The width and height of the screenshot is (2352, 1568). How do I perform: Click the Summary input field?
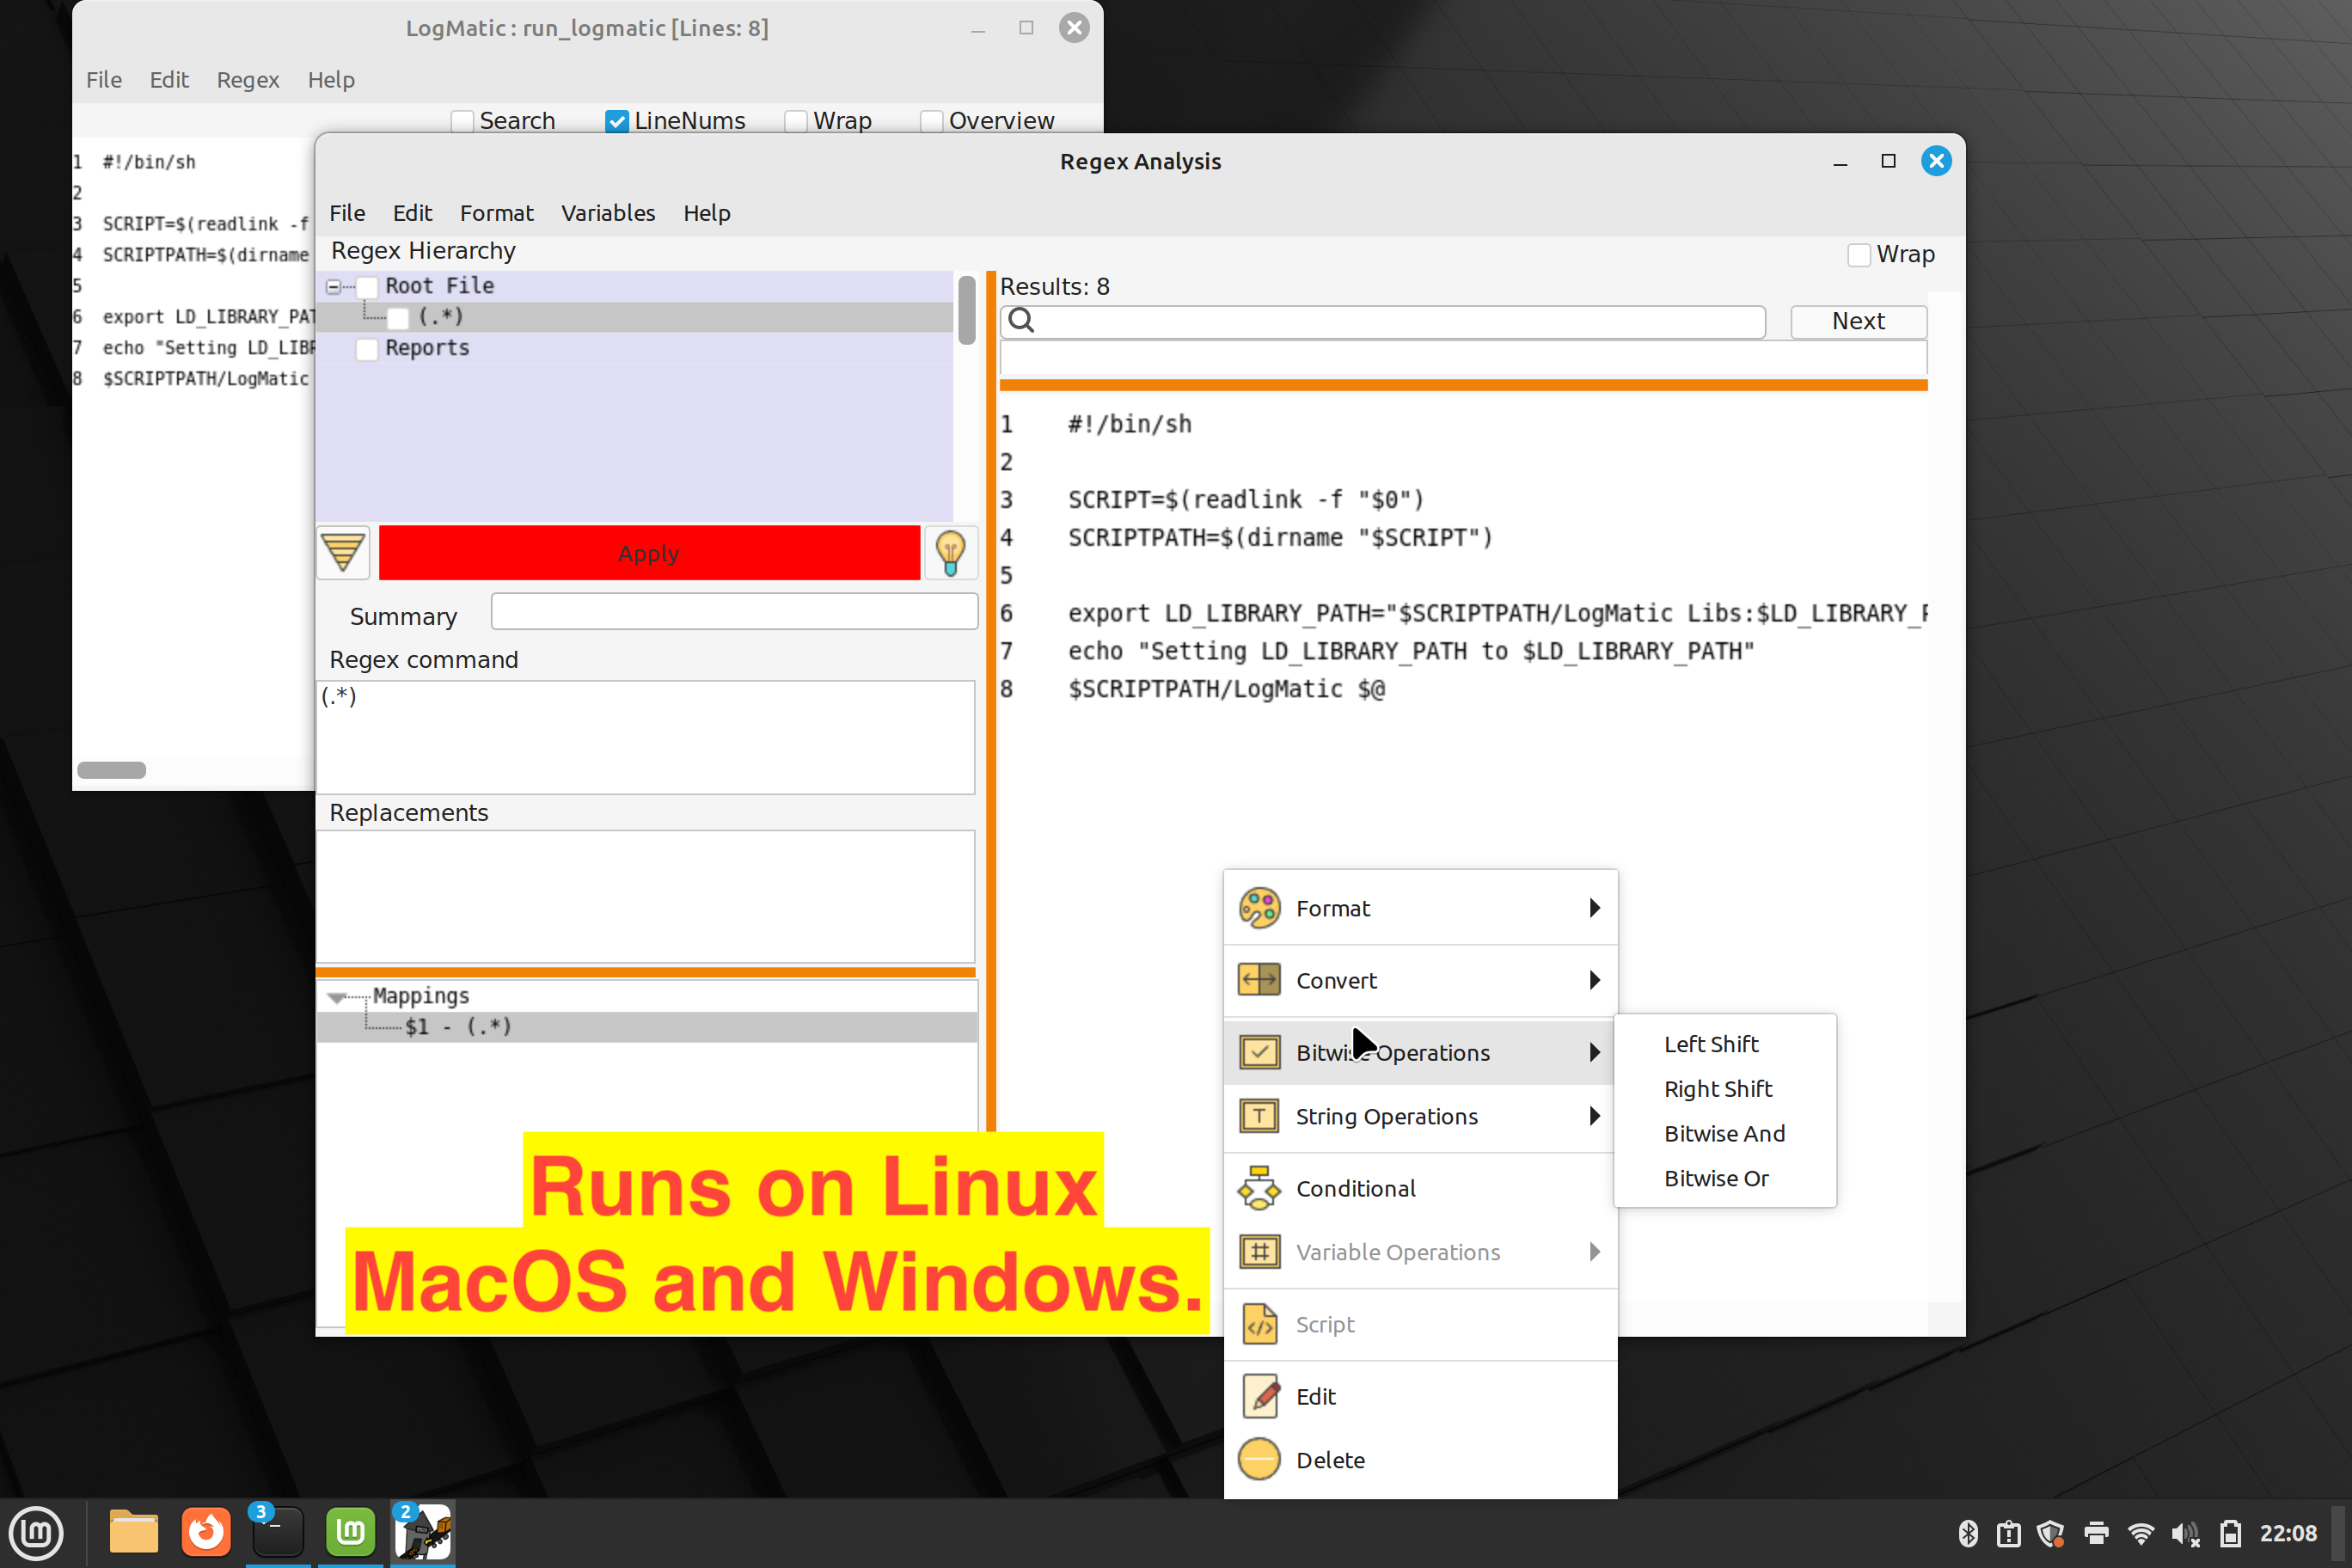(x=734, y=612)
